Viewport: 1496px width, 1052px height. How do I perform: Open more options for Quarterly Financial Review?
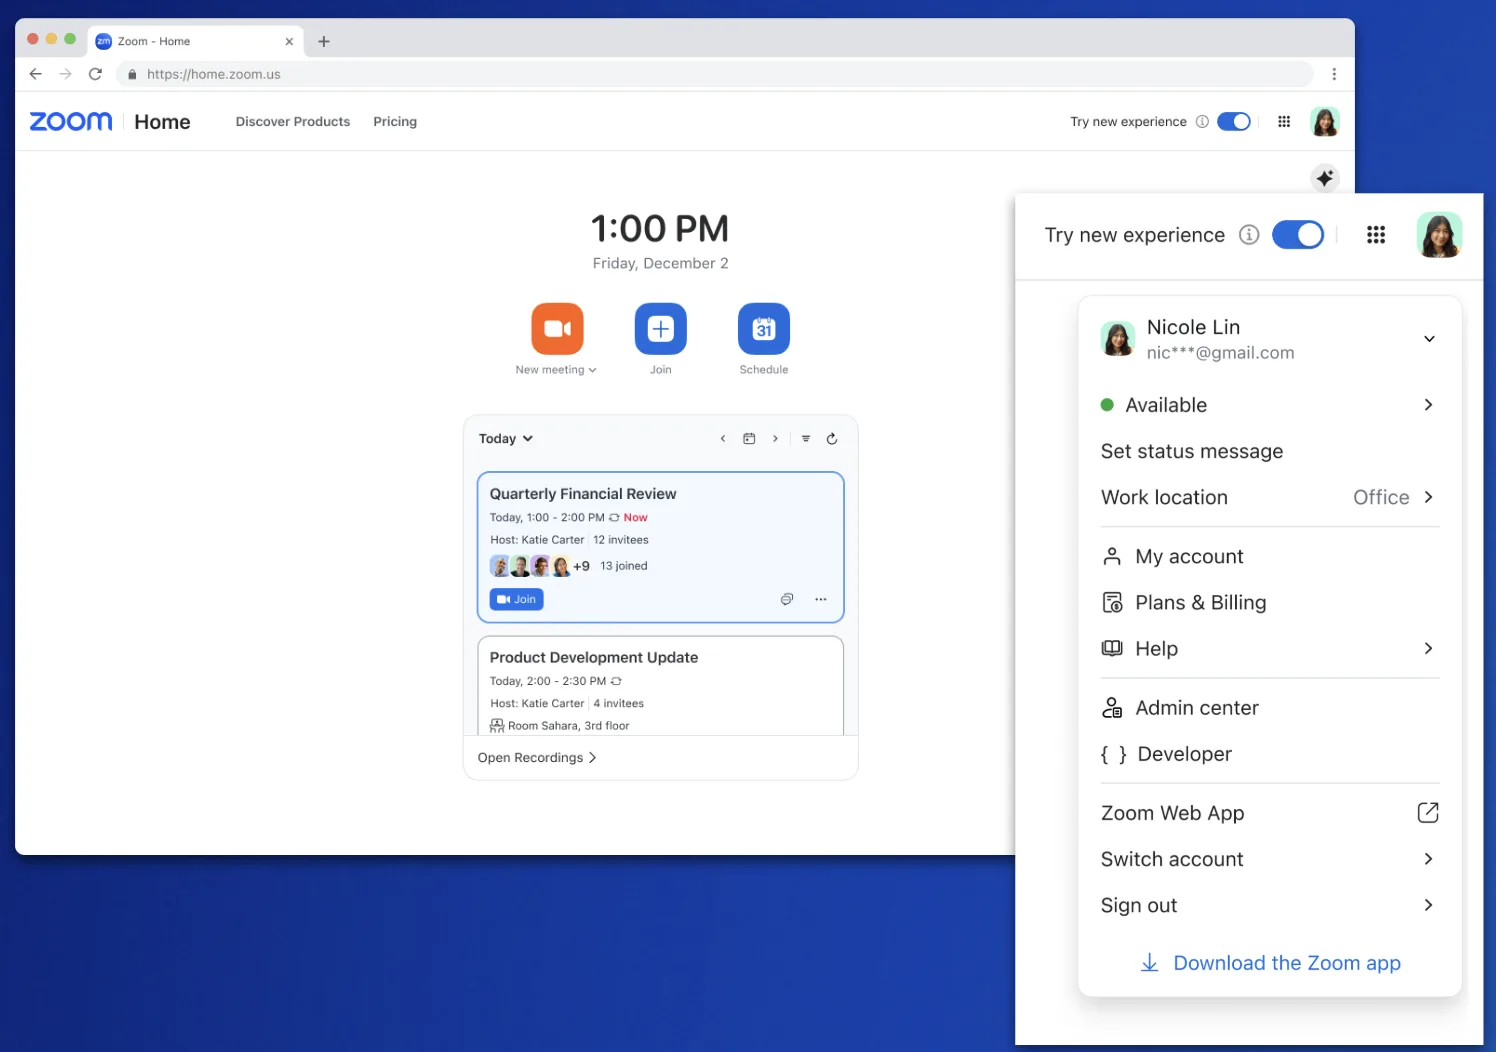[821, 599]
